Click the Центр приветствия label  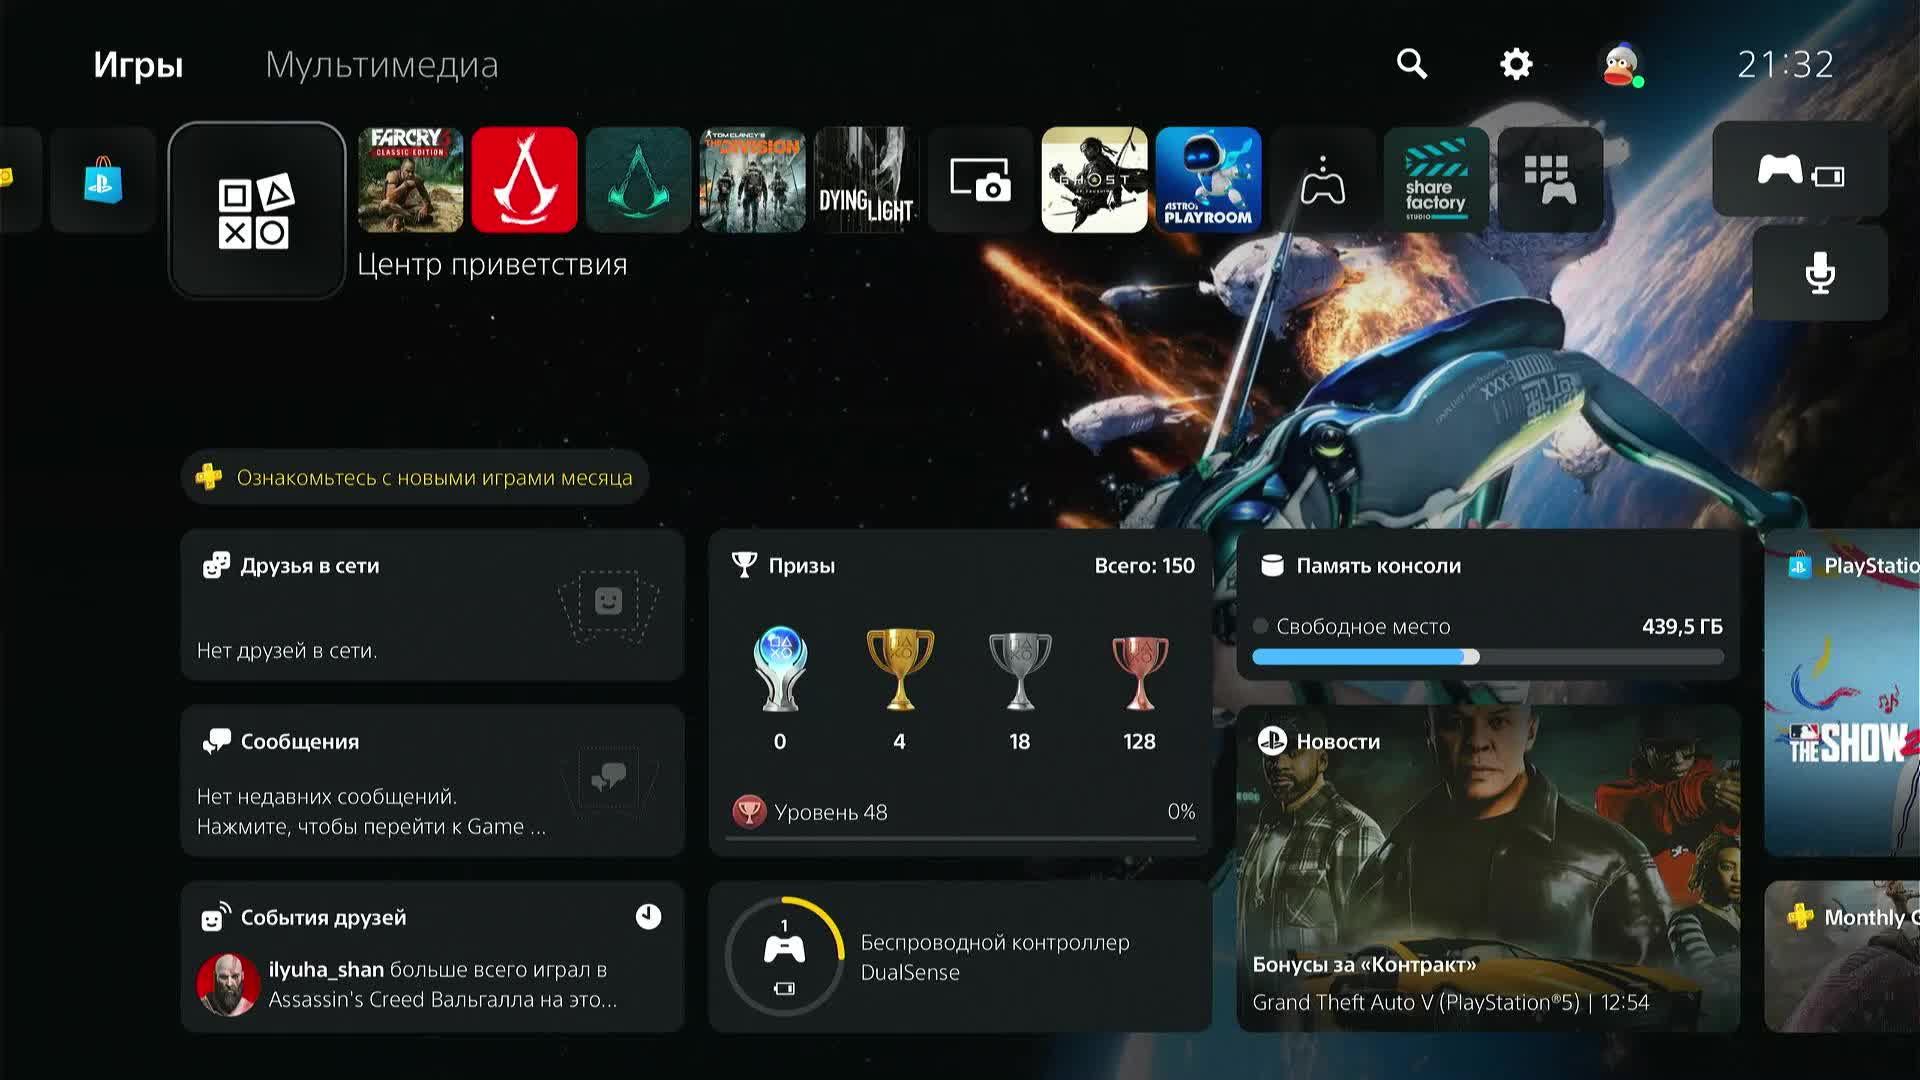pos(492,265)
